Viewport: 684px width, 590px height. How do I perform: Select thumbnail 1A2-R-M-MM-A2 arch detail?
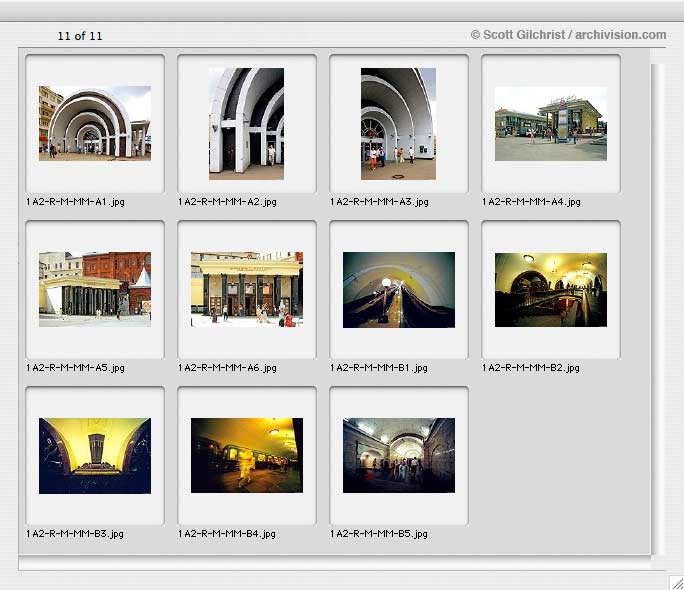tap(246, 123)
